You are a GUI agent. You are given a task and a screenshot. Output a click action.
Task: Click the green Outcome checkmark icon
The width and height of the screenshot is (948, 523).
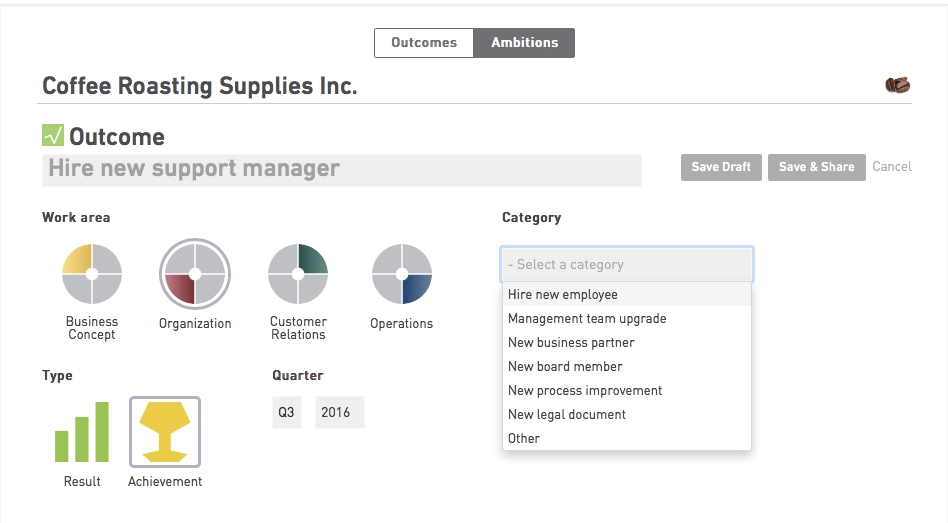point(53,135)
